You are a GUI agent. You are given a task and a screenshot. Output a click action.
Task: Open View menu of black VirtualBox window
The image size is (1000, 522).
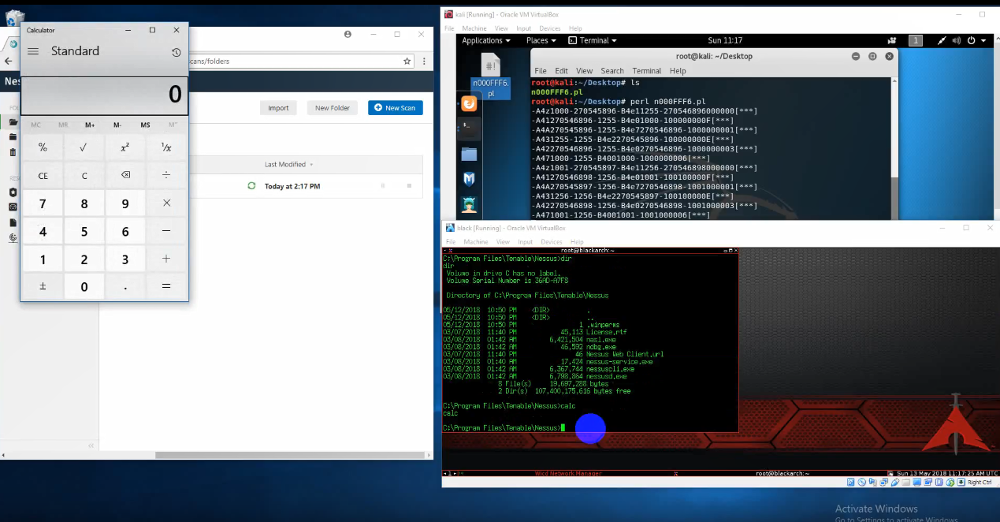(x=503, y=242)
